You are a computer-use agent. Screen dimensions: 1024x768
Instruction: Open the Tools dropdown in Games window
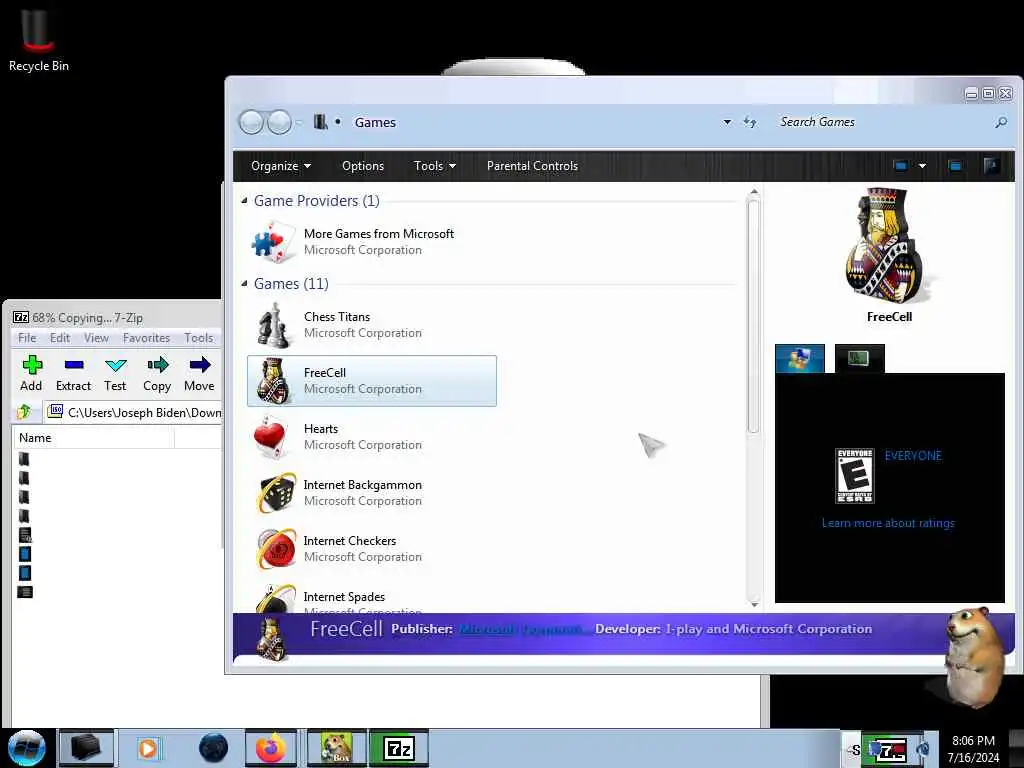click(x=434, y=166)
